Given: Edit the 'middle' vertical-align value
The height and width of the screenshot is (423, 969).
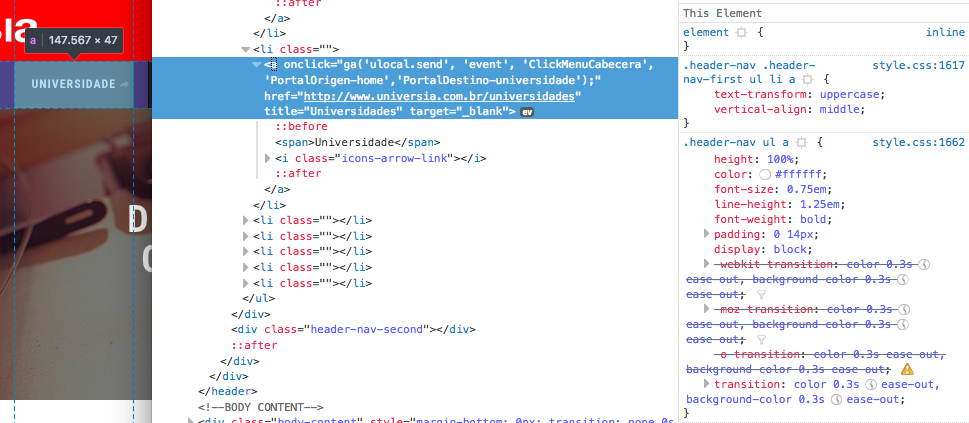Looking at the screenshot, I should [840, 109].
